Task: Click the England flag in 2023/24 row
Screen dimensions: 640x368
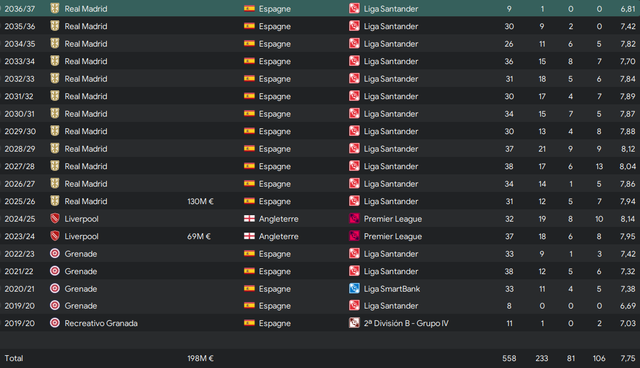Action: 249,236
